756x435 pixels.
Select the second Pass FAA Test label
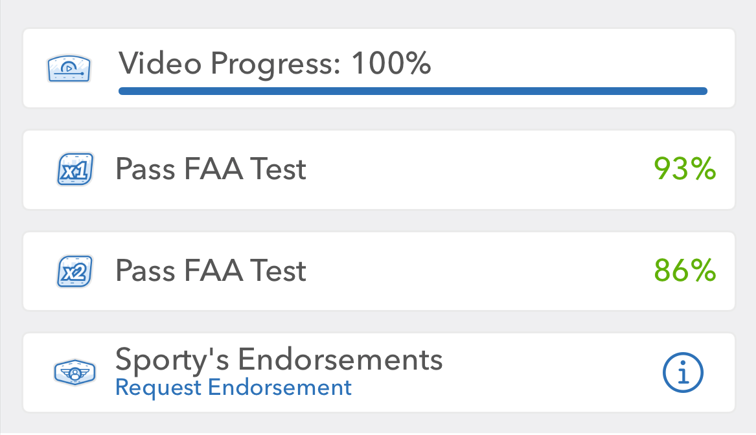[211, 270]
